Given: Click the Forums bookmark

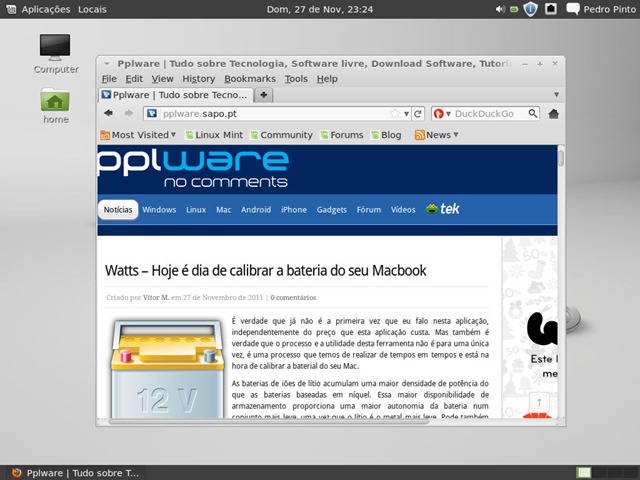Looking at the screenshot, I should tap(342, 135).
